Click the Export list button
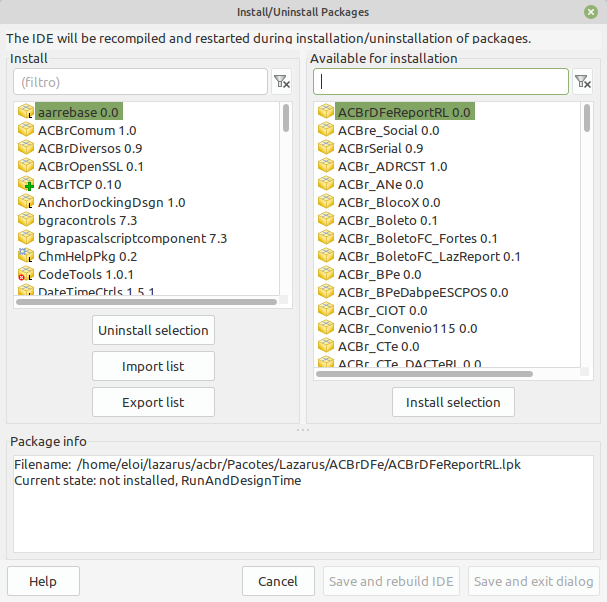 pyautogui.click(x=153, y=402)
